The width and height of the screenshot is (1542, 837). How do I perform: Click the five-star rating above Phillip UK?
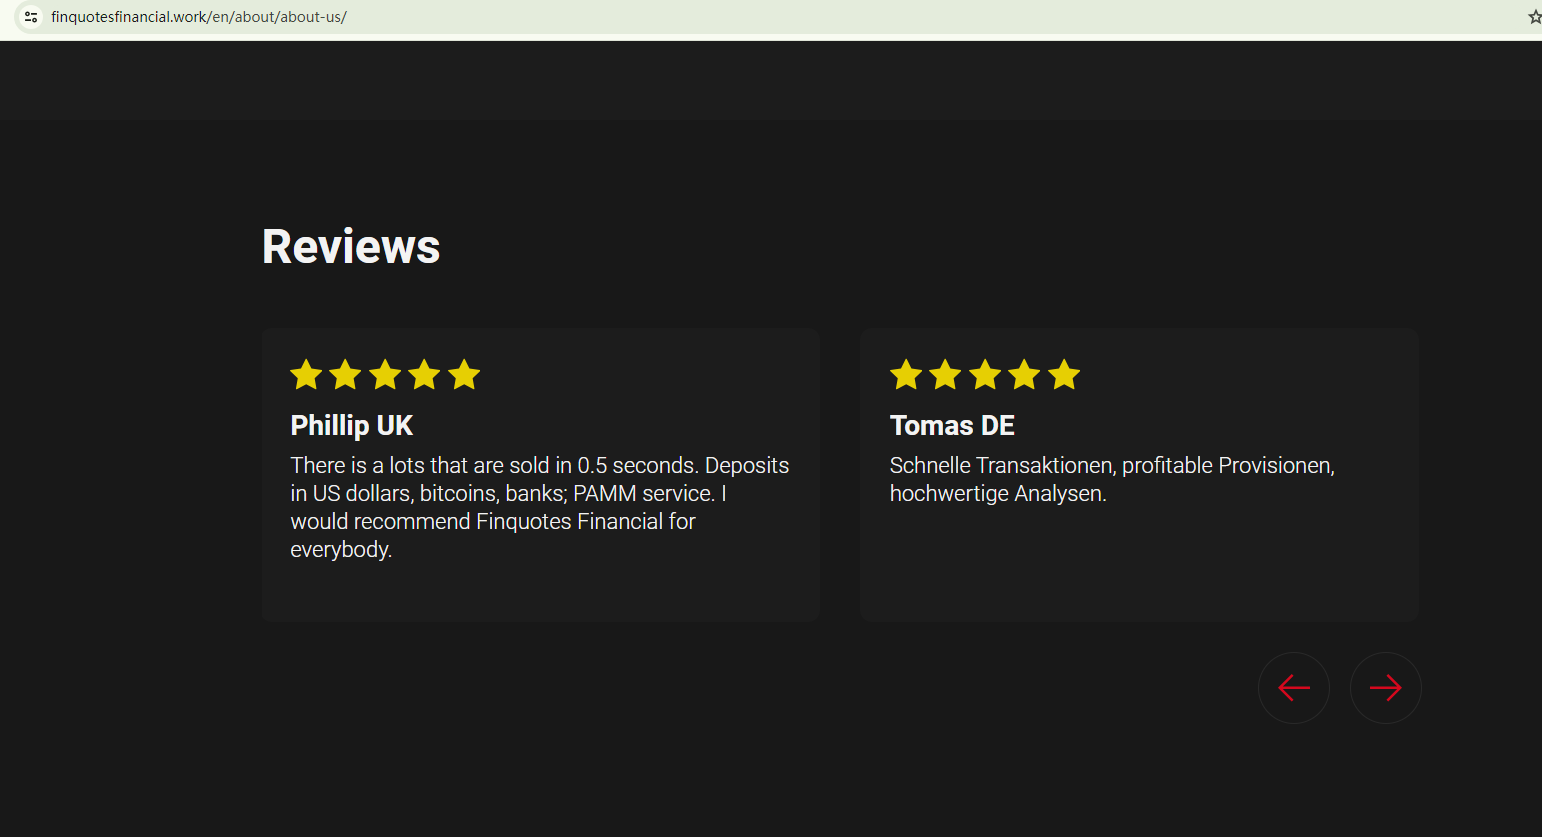click(x=385, y=375)
